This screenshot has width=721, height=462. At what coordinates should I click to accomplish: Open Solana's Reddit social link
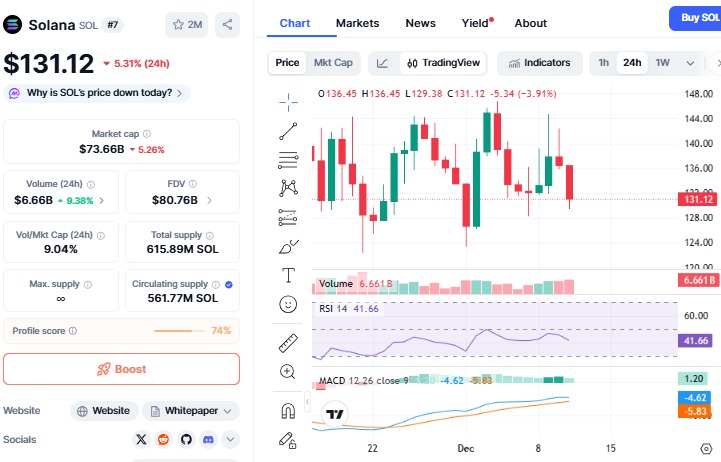point(163,439)
